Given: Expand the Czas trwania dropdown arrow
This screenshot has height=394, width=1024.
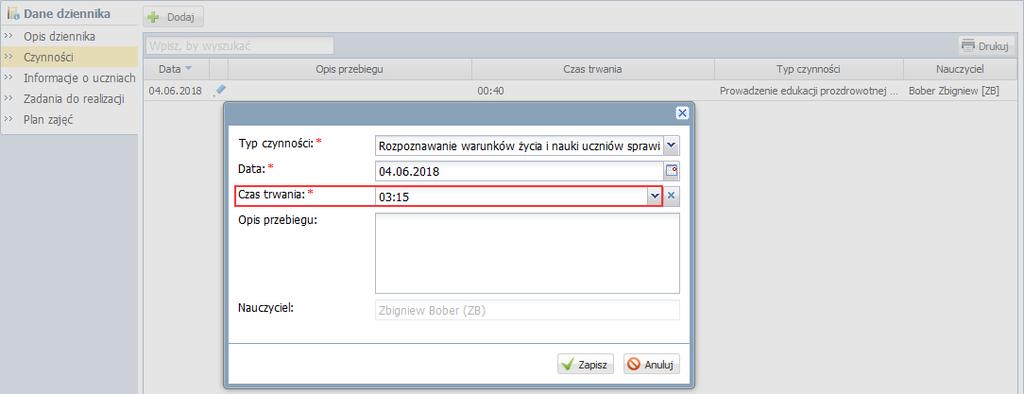Looking at the screenshot, I should pyautogui.click(x=654, y=197).
